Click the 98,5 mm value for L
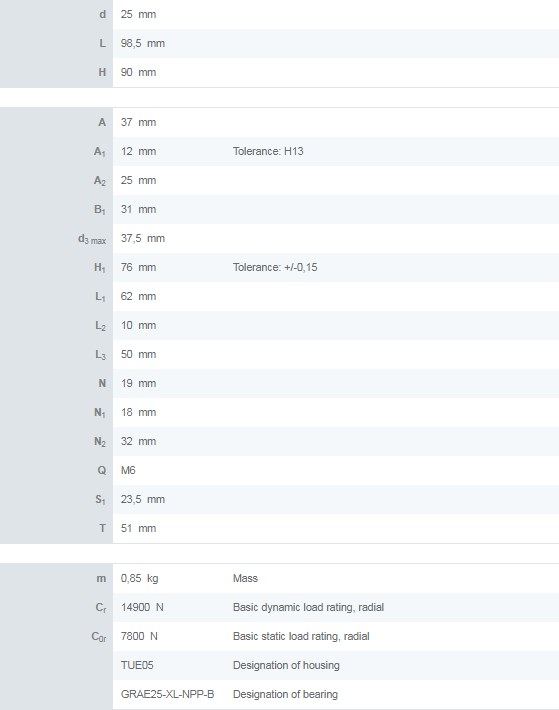559x710 pixels. (143, 43)
